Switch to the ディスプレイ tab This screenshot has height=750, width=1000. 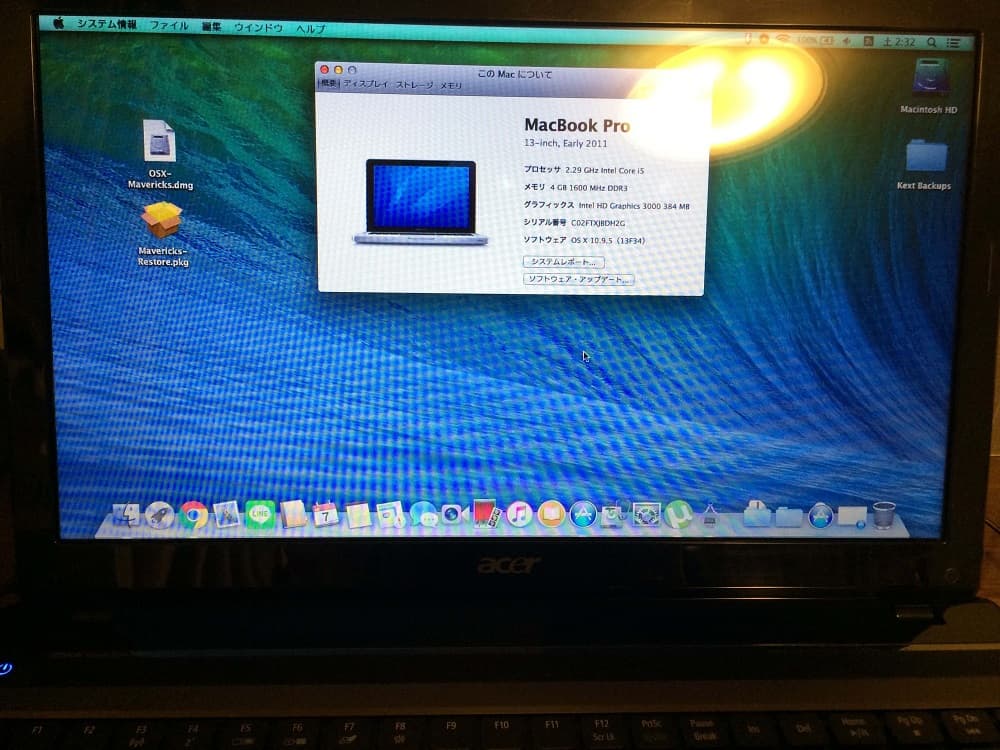[x=365, y=84]
